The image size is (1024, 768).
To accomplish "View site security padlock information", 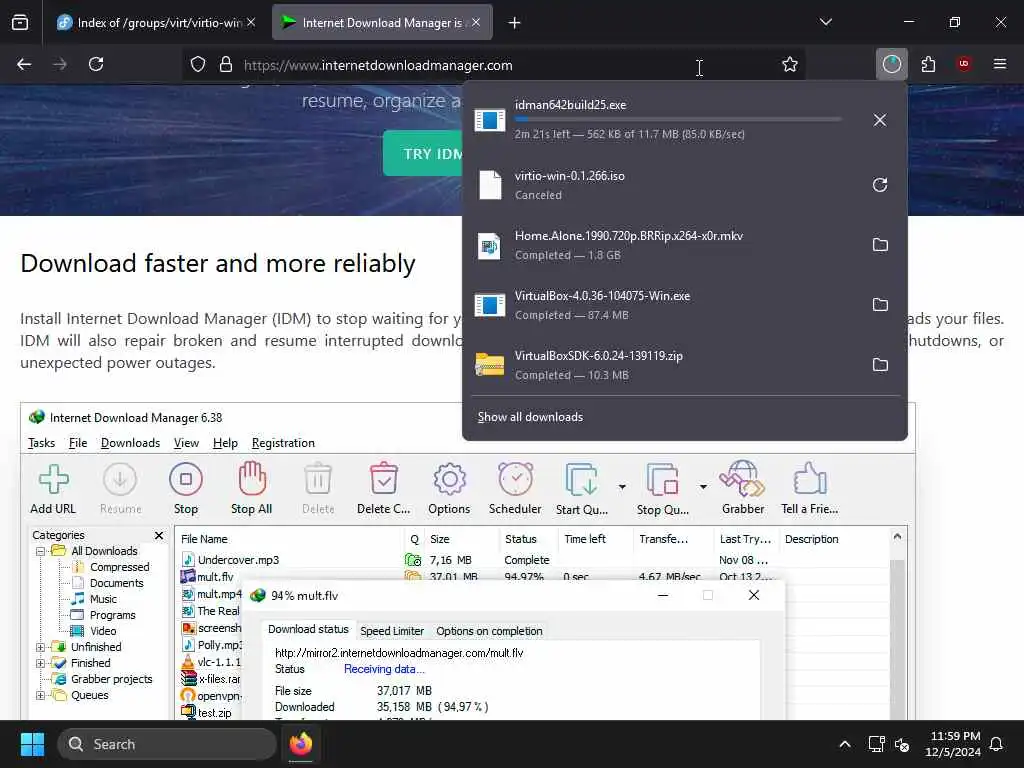I will click(226, 65).
